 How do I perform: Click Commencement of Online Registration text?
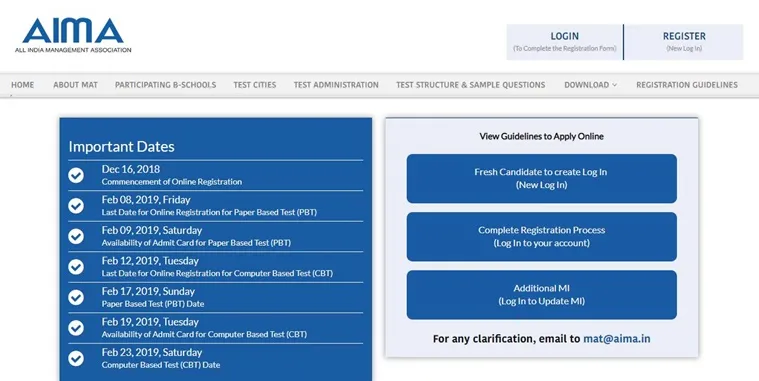[x=172, y=182]
